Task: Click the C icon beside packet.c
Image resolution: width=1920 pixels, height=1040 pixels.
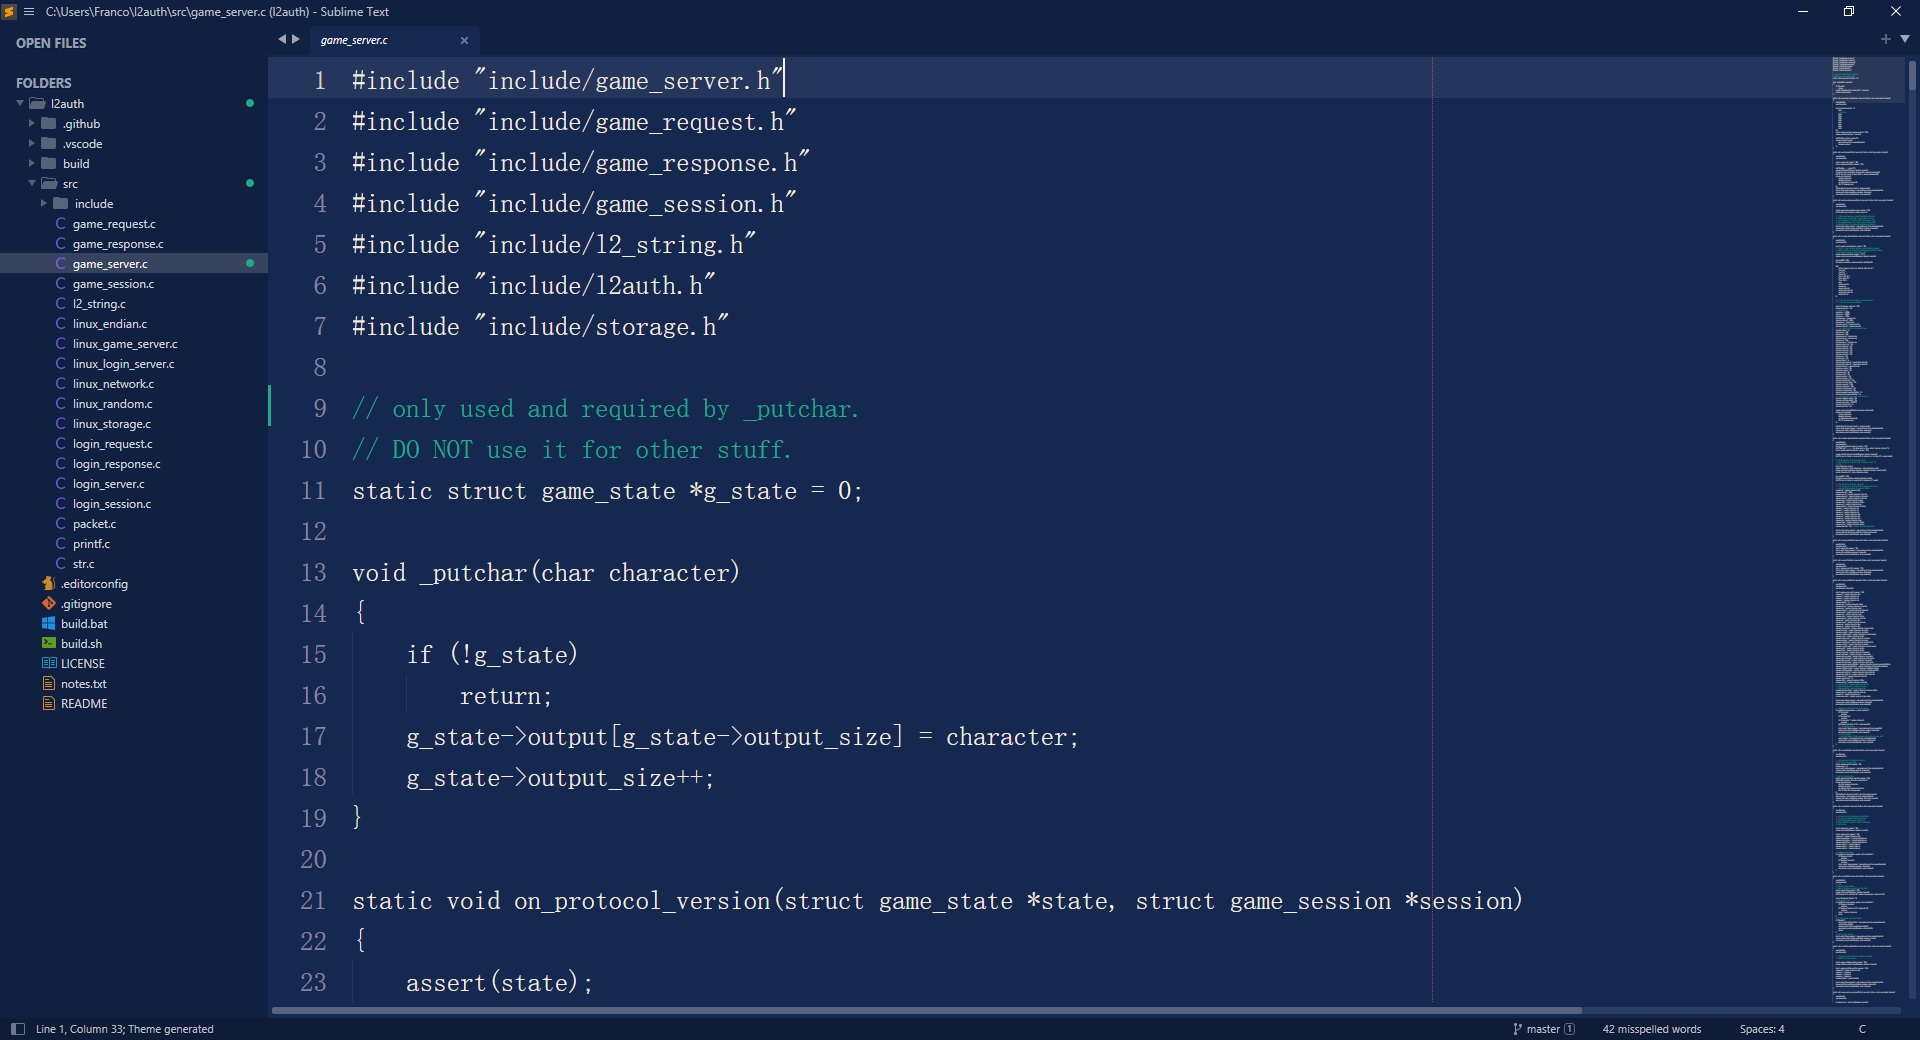Action: 61,524
